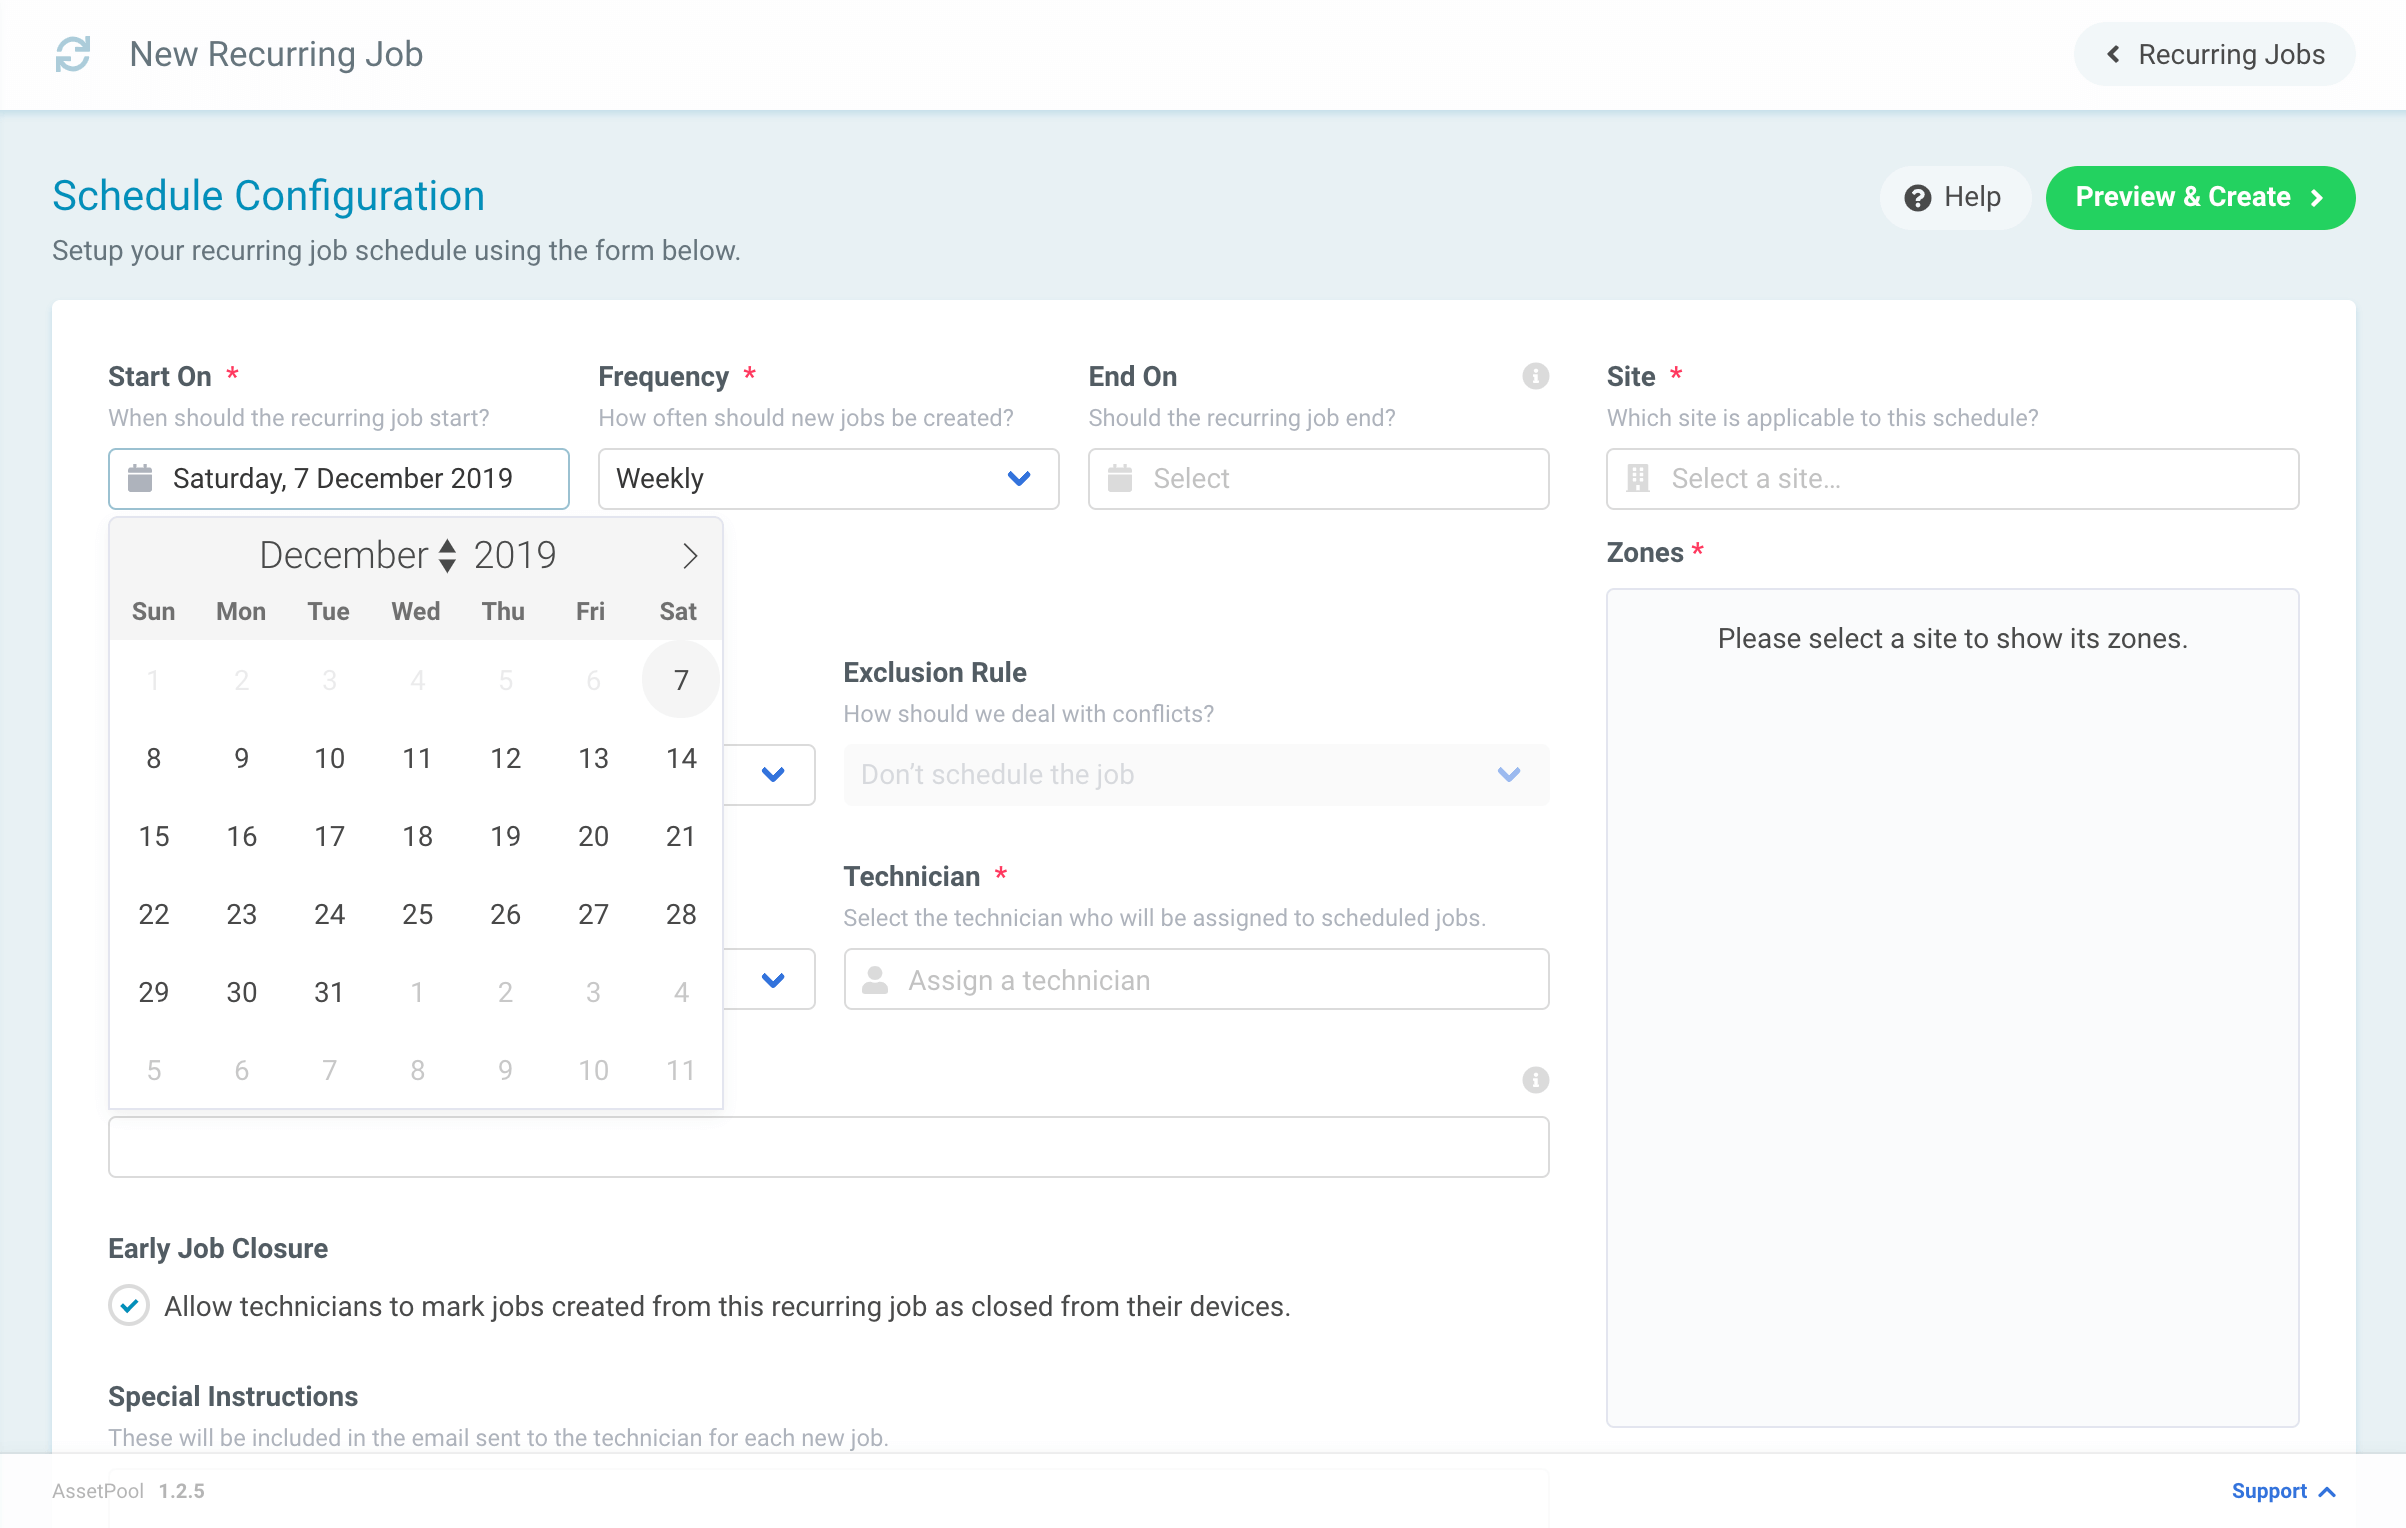Expand the dropdown left of Exclusion Rule
Screen dimensions: 2406x1528
[772, 775]
